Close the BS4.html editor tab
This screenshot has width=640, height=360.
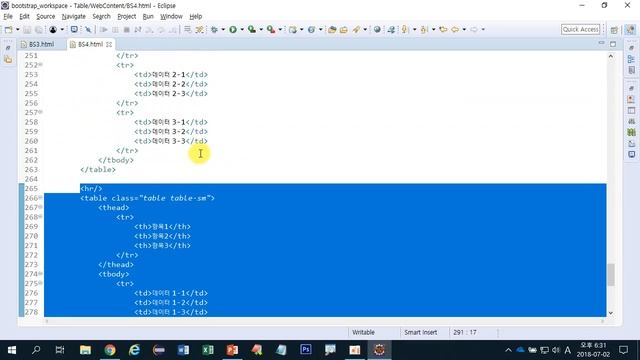click(109, 44)
